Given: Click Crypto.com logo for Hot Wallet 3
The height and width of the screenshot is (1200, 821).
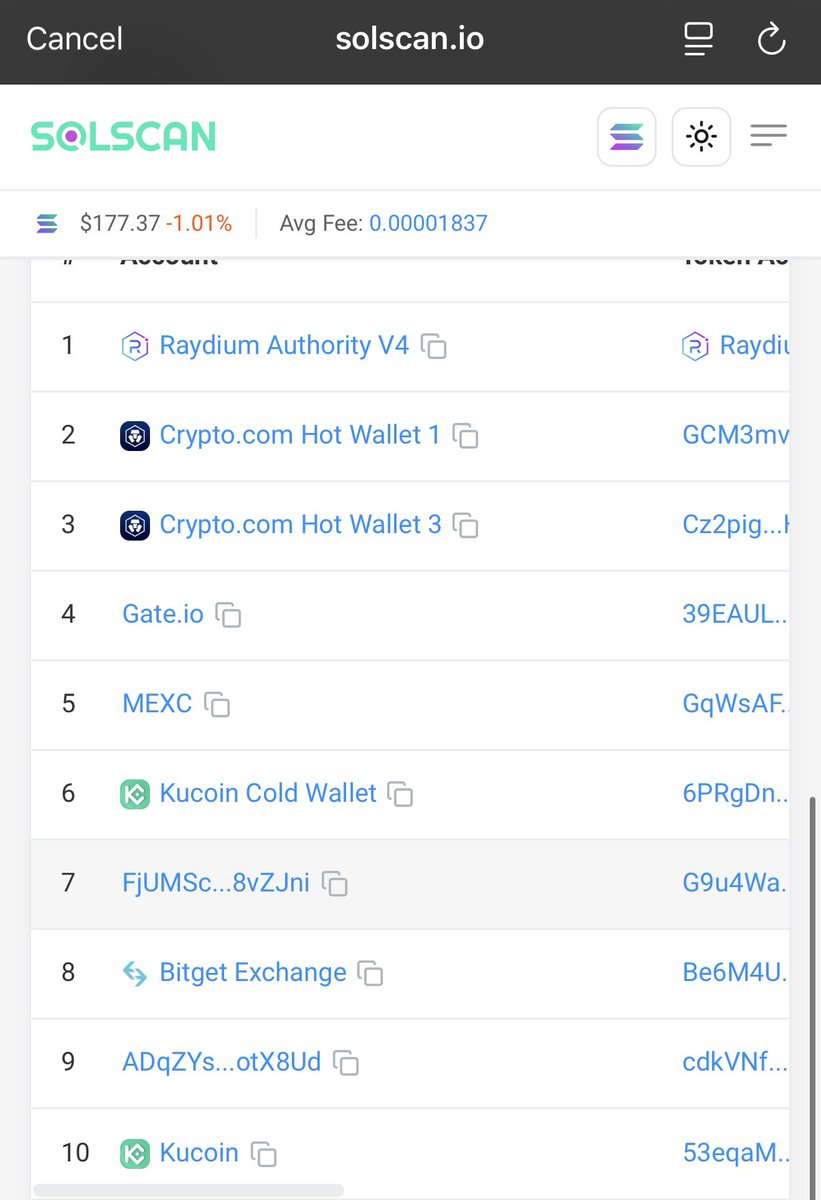Looking at the screenshot, I should [135, 525].
